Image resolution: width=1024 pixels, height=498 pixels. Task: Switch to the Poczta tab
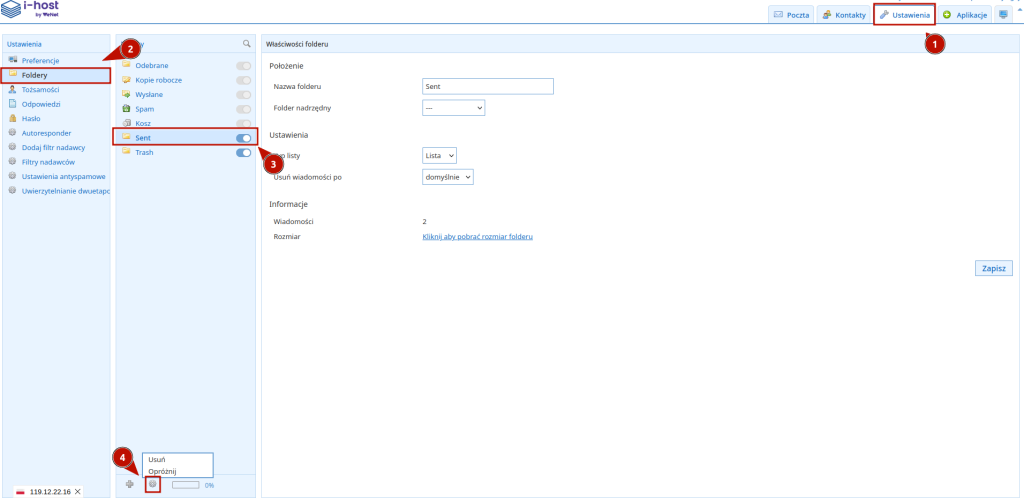pos(791,15)
